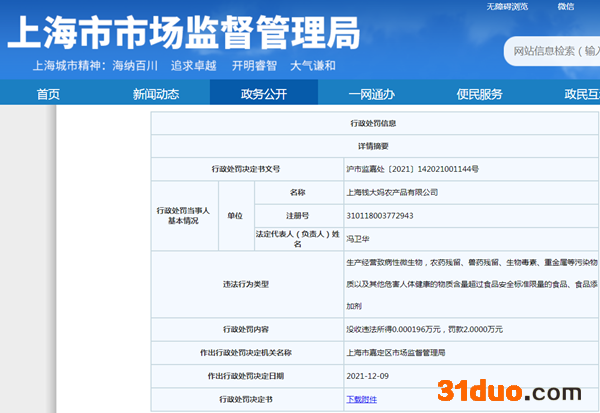Click authority name 上海市嘉定区市场监督管理局
The width and height of the screenshot is (600, 413).
(395, 352)
